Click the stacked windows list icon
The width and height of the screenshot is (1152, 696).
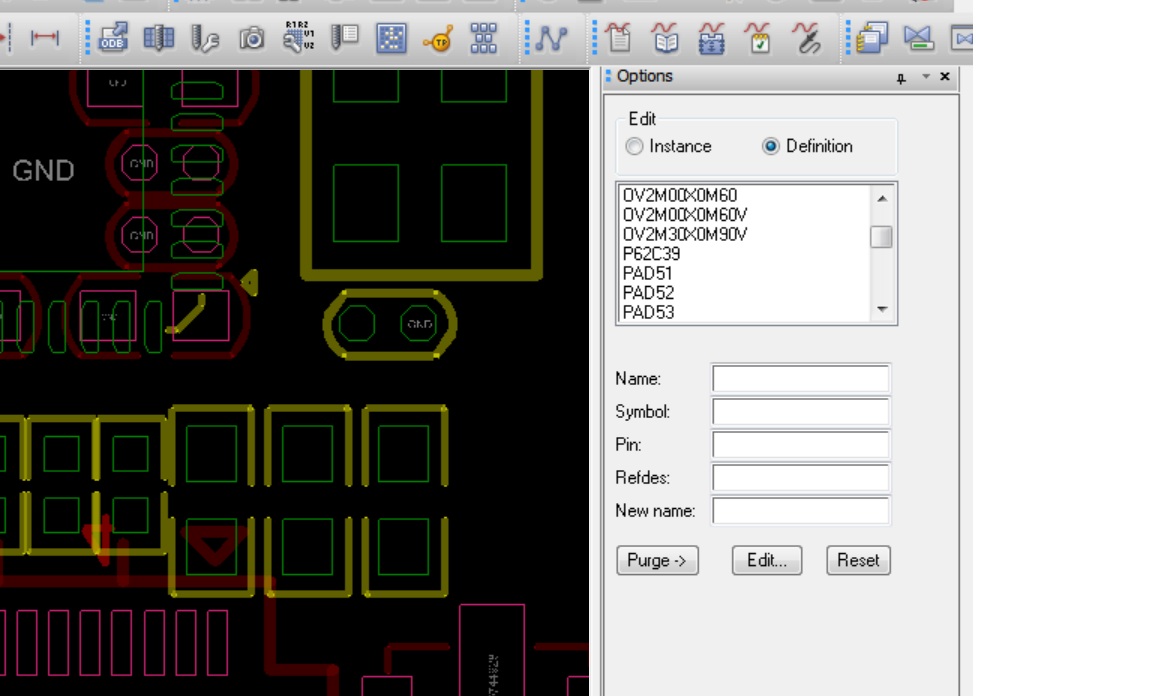tap(871, 37)
